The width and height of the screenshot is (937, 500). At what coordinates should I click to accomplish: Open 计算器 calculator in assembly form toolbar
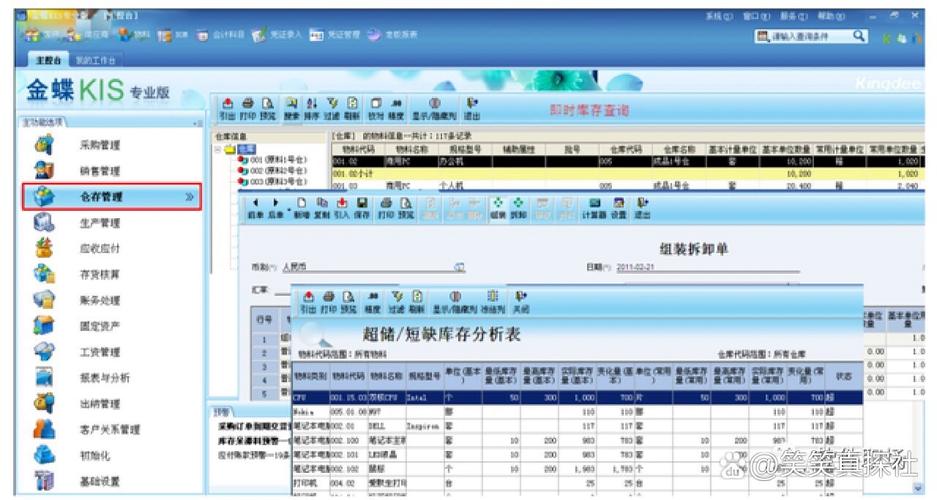click(x=594, y=208)
